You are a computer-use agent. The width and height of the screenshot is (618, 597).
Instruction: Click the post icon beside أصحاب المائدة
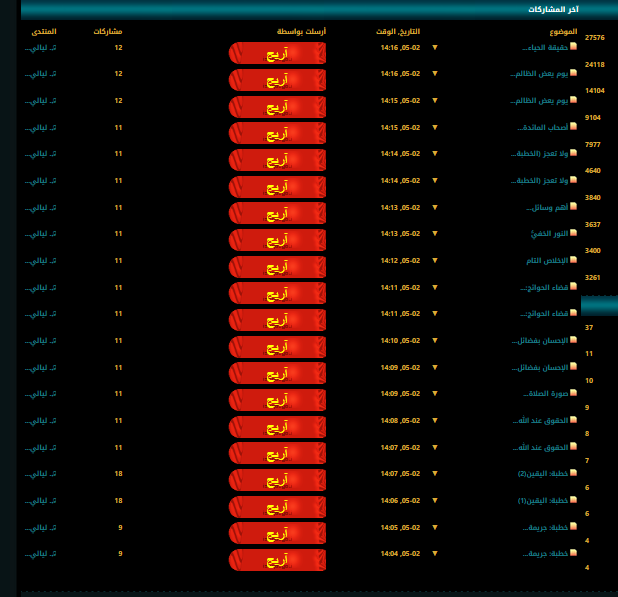point(574,127)
